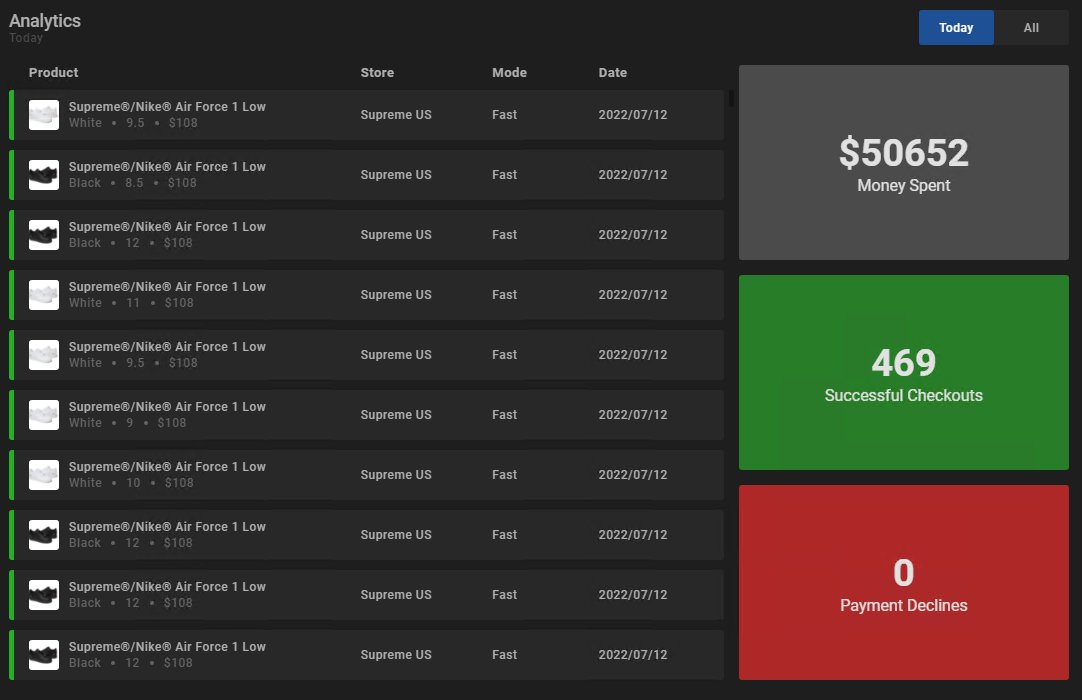The image size is (1082, 700).
Task: Open the $50652 Money Spent card
Action: 903,162
